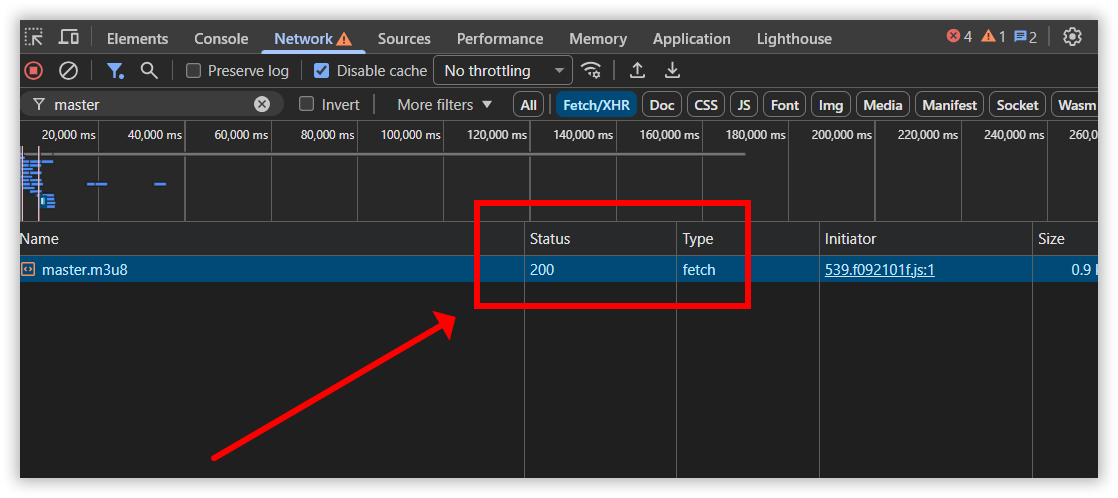Export HAR download icon
This screenshot has width=1118, height=498.
click(672, 70)
